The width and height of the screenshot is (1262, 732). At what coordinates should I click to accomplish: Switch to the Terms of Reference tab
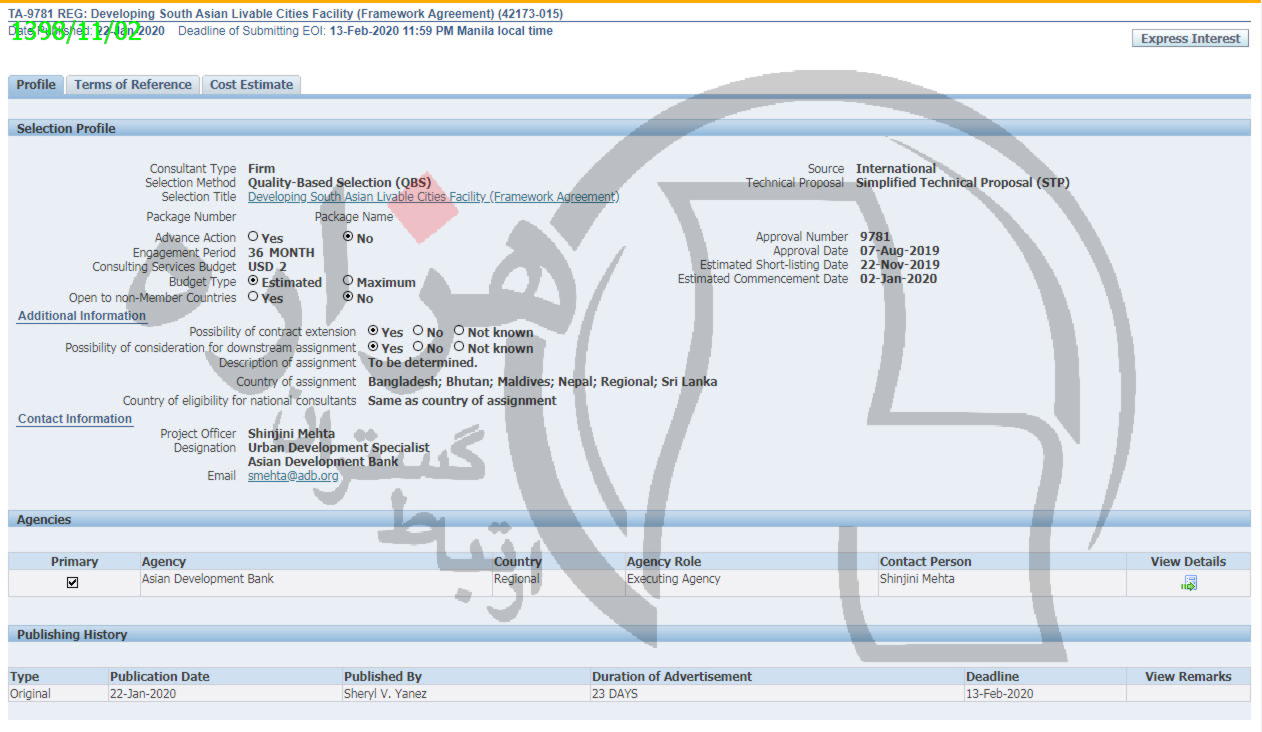133,85
